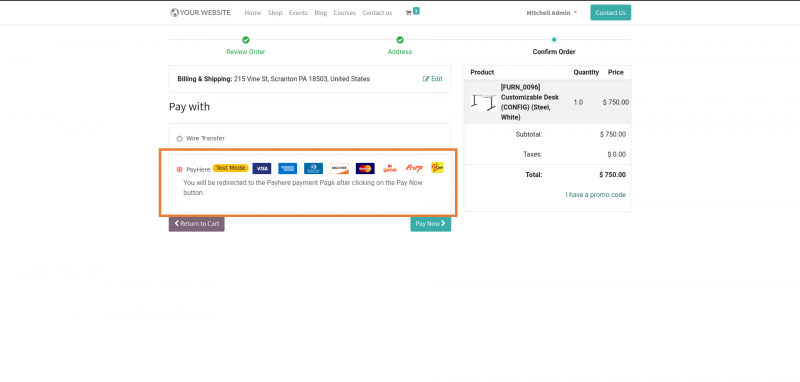Select the Wire Transfer payment option
The image size is (800, 382).
point(180,139)
